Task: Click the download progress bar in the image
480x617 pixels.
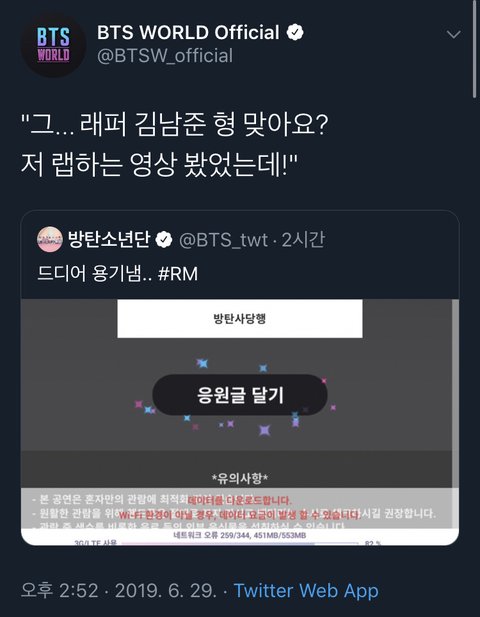Action: pos(240,543)
